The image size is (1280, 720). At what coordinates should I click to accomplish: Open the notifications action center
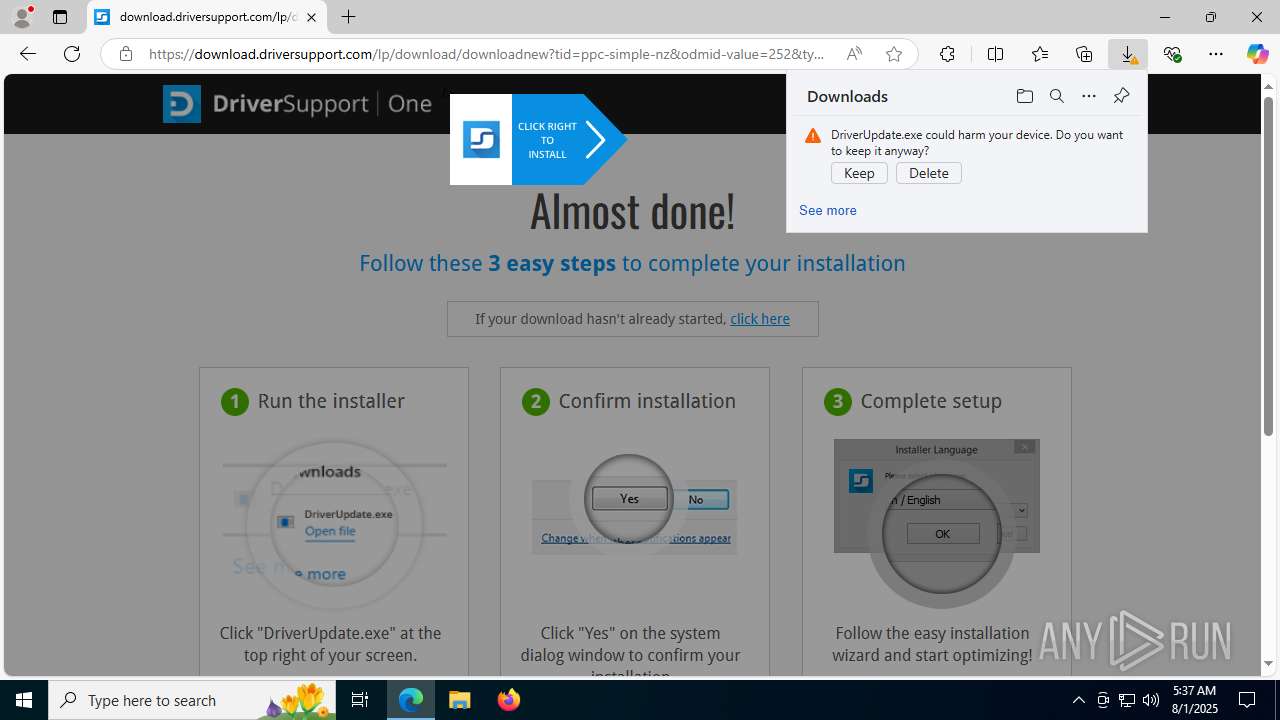point(1248,700)
